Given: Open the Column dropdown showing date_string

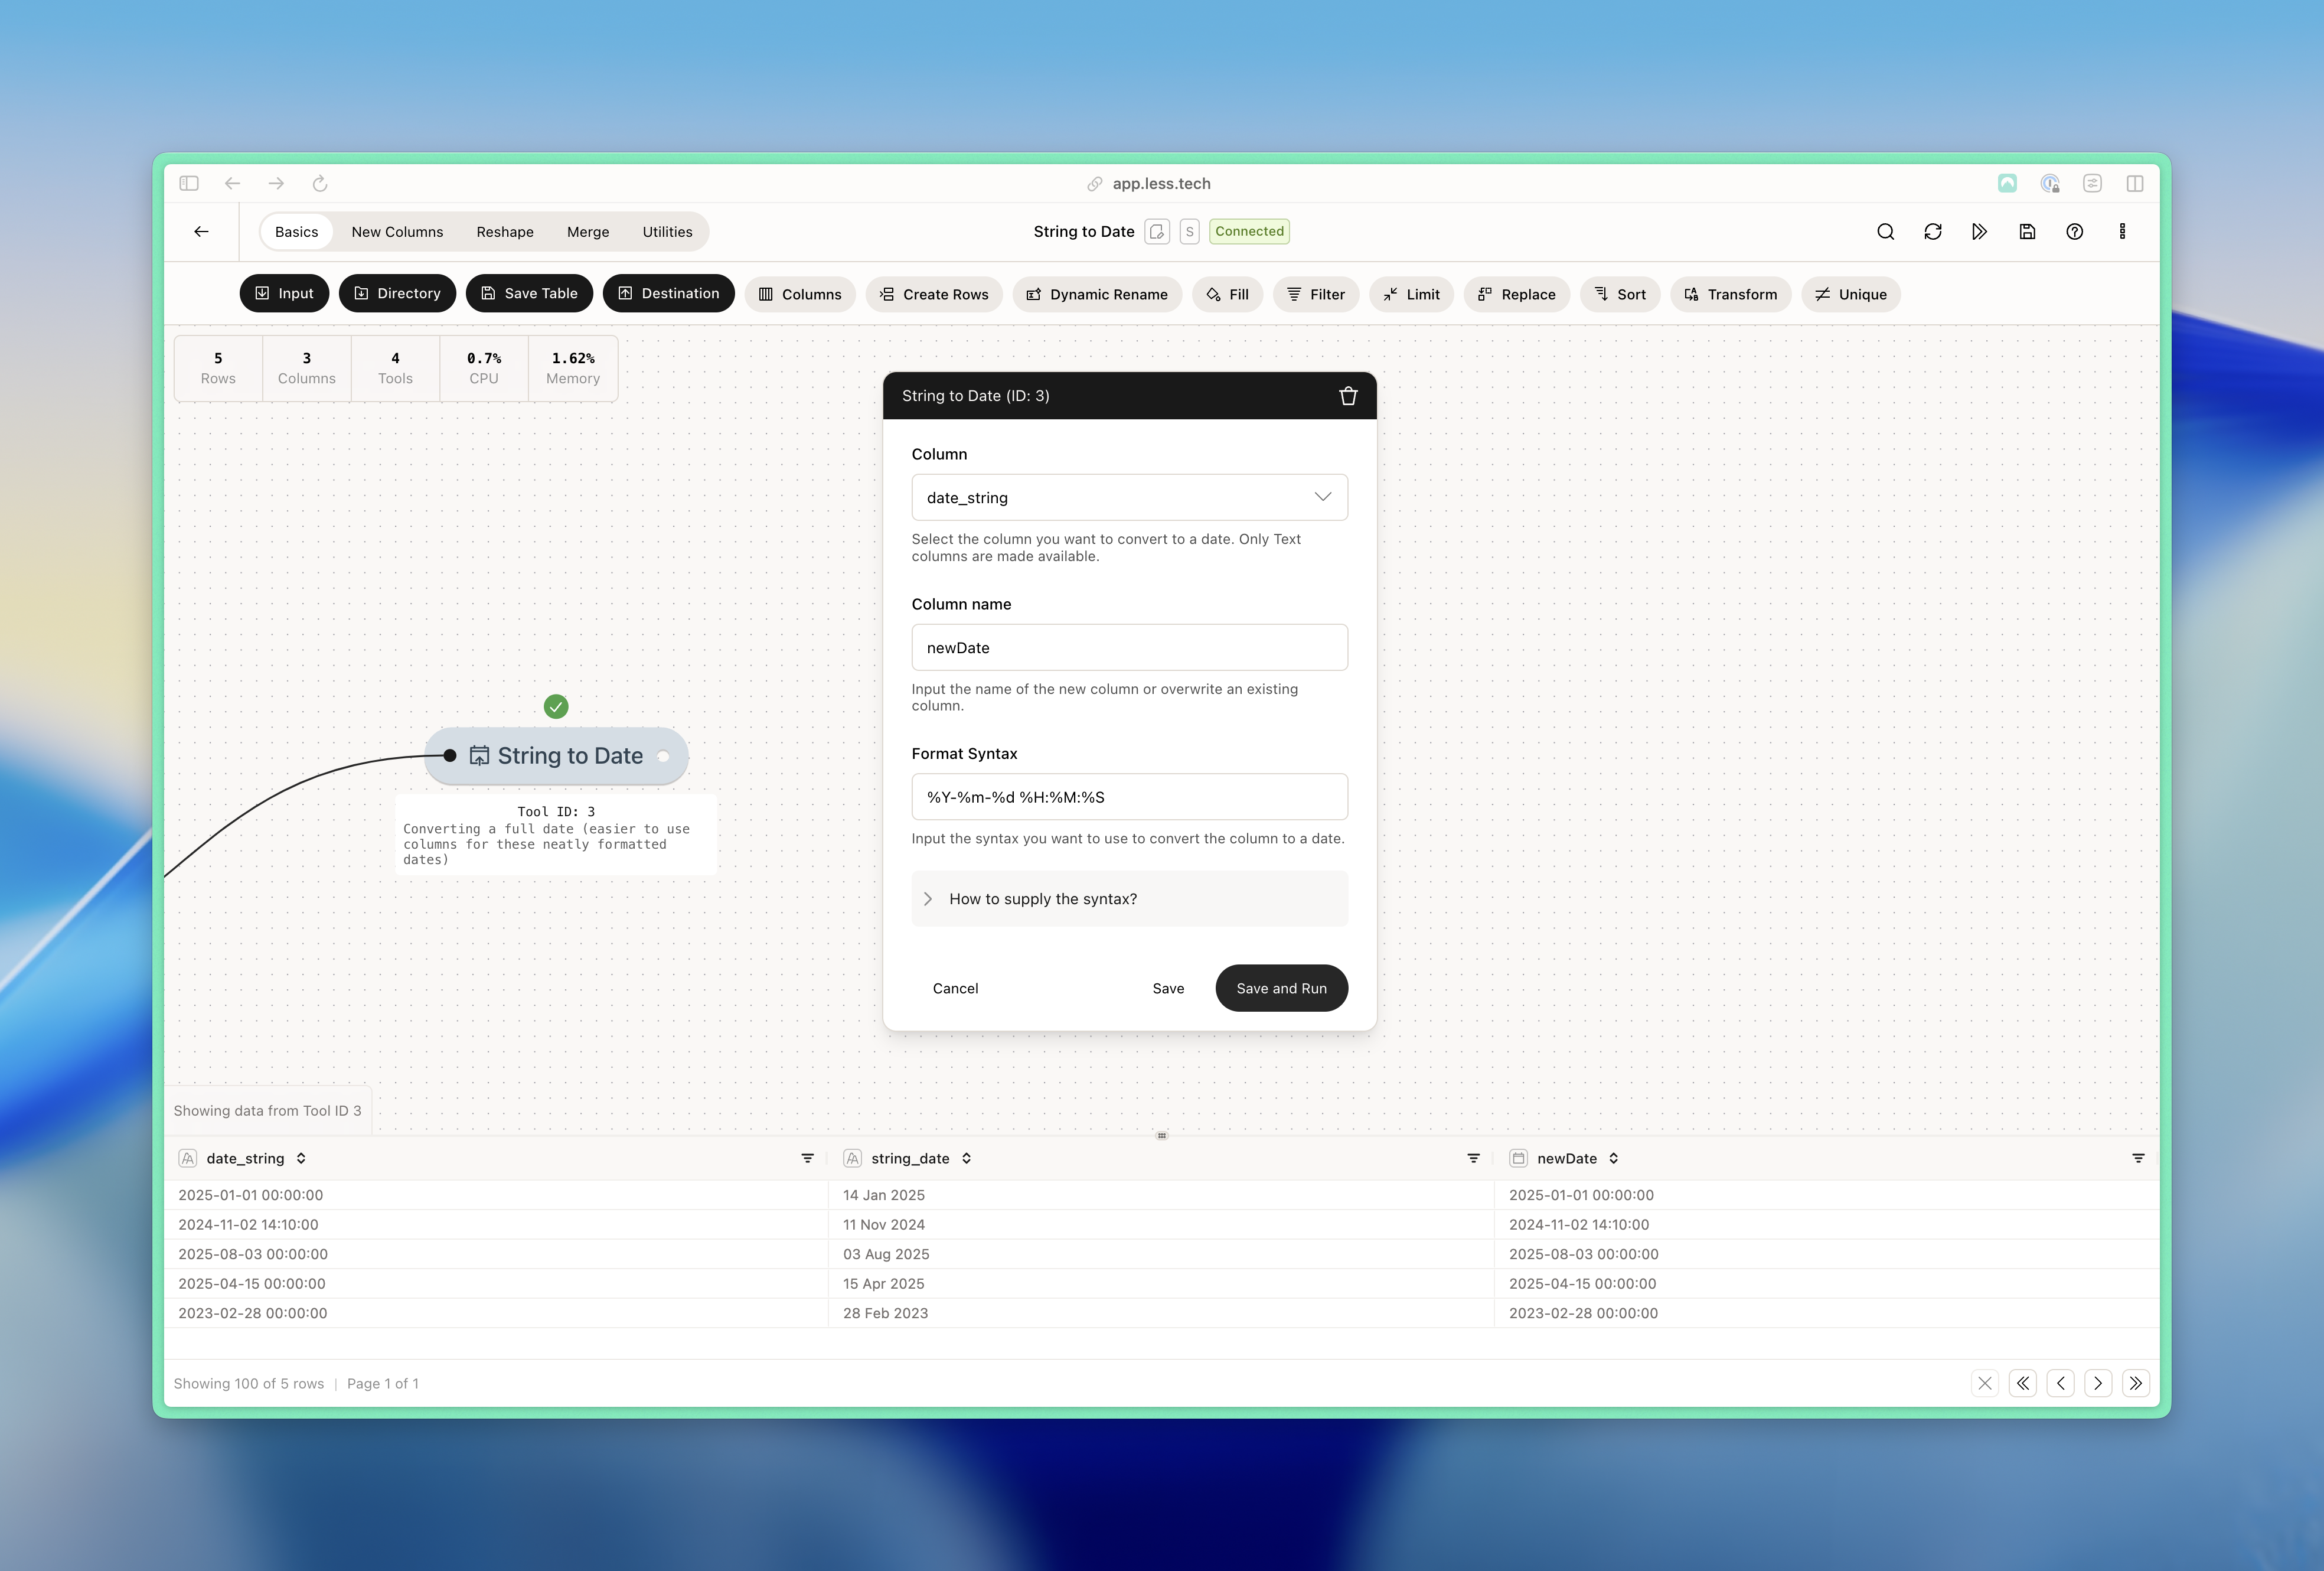Looking at the screenshot, I should (x=1128, y=497).
